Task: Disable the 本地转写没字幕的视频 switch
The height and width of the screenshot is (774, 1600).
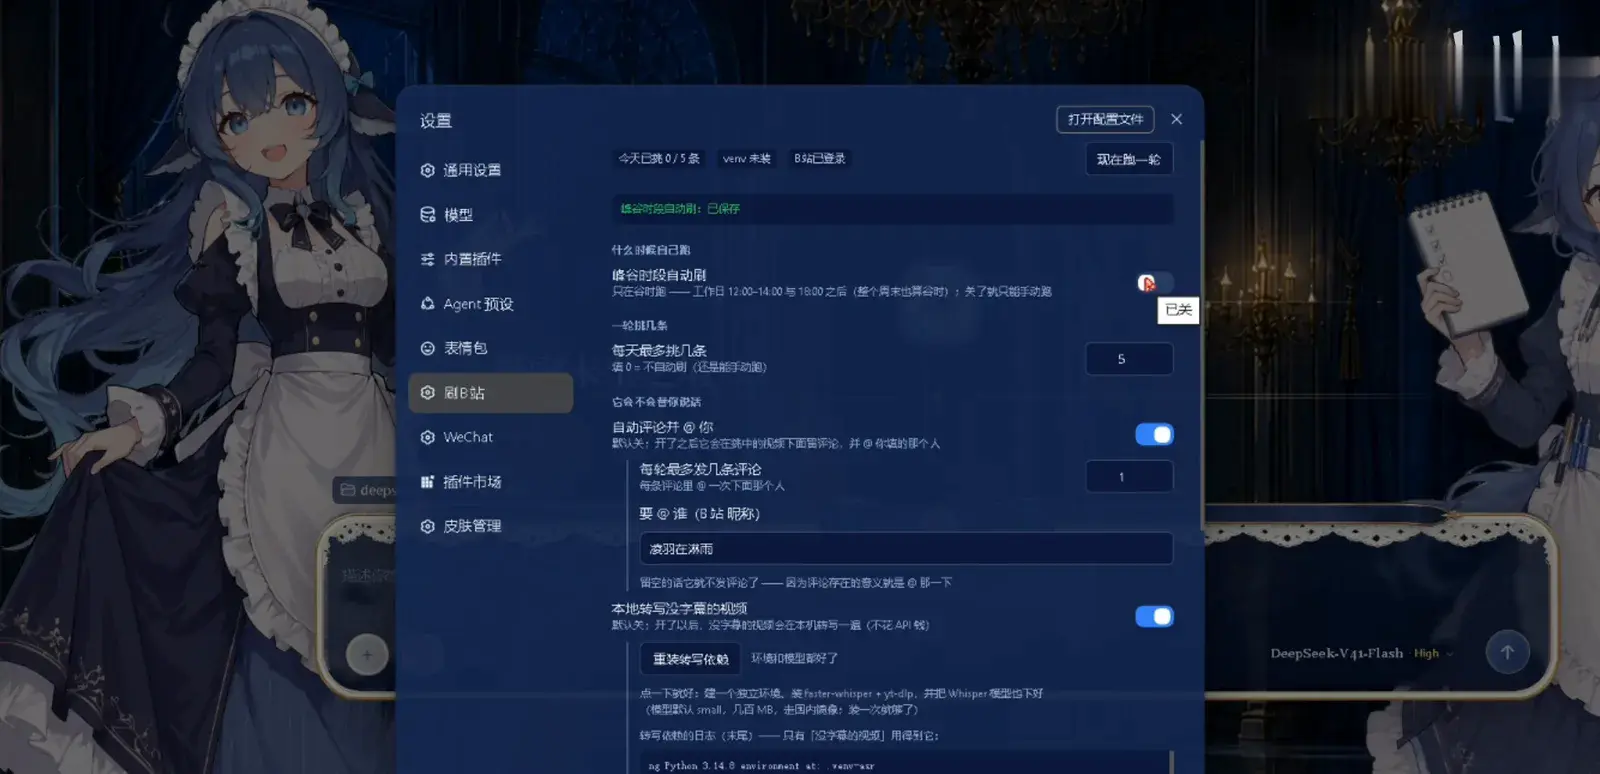Action: coord(1154,616)
